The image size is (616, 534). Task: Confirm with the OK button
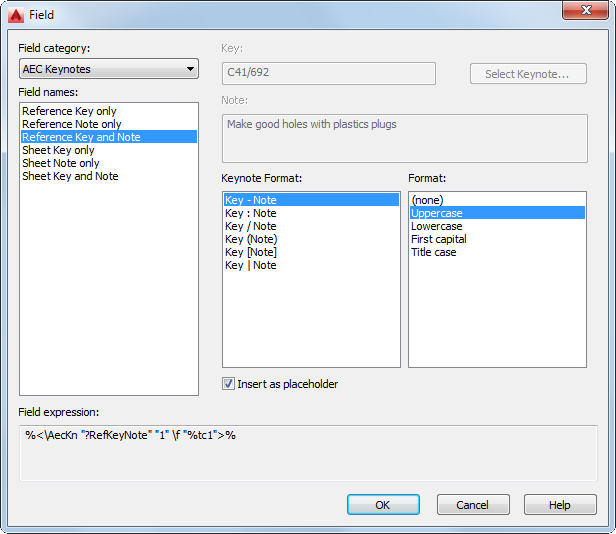[383, 505]
